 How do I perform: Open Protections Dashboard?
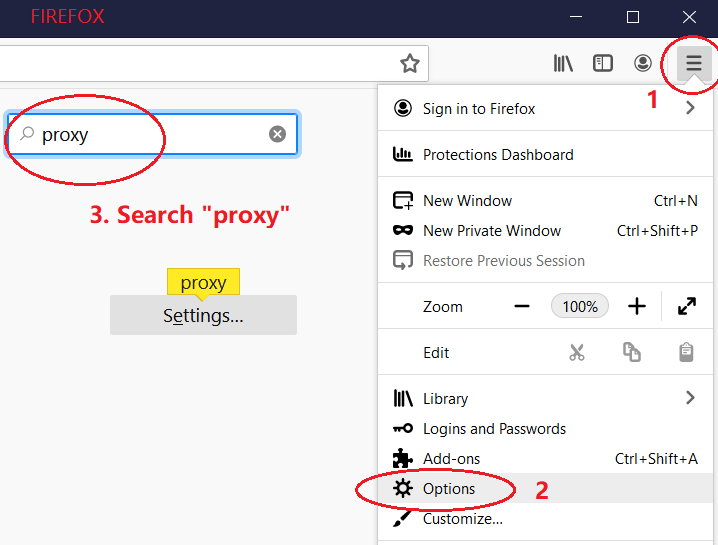(545, 155)
